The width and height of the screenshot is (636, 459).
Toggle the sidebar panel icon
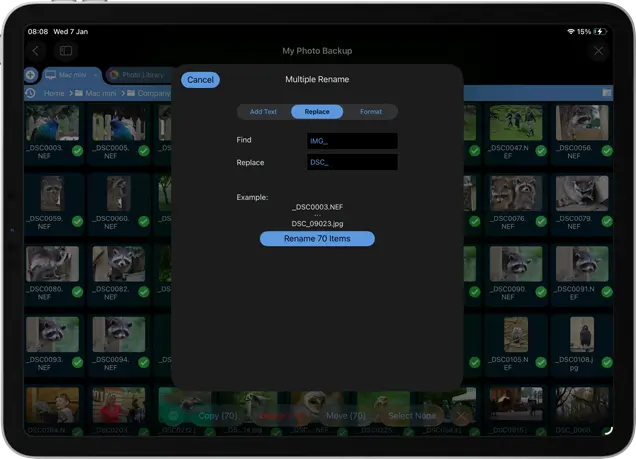[x=66, y=51]
